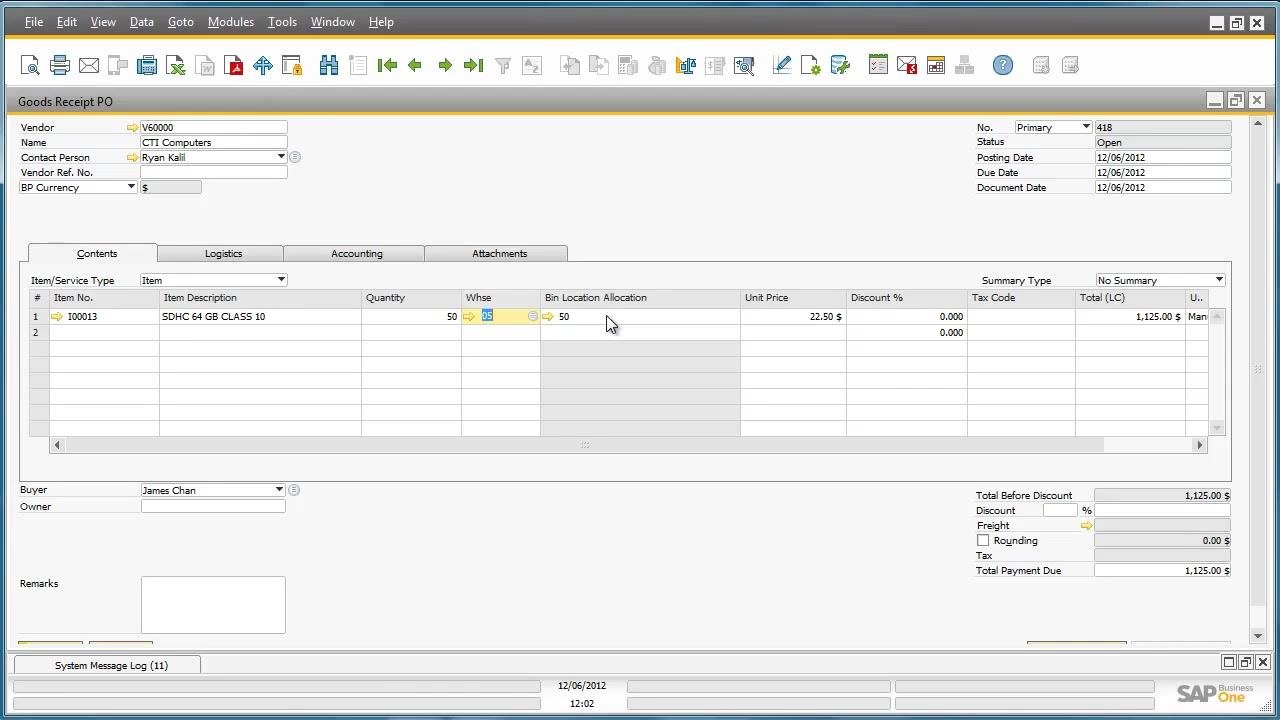Click the Print icon in the toolbar
Screen dimensions: 1280x720
point(60,66)
